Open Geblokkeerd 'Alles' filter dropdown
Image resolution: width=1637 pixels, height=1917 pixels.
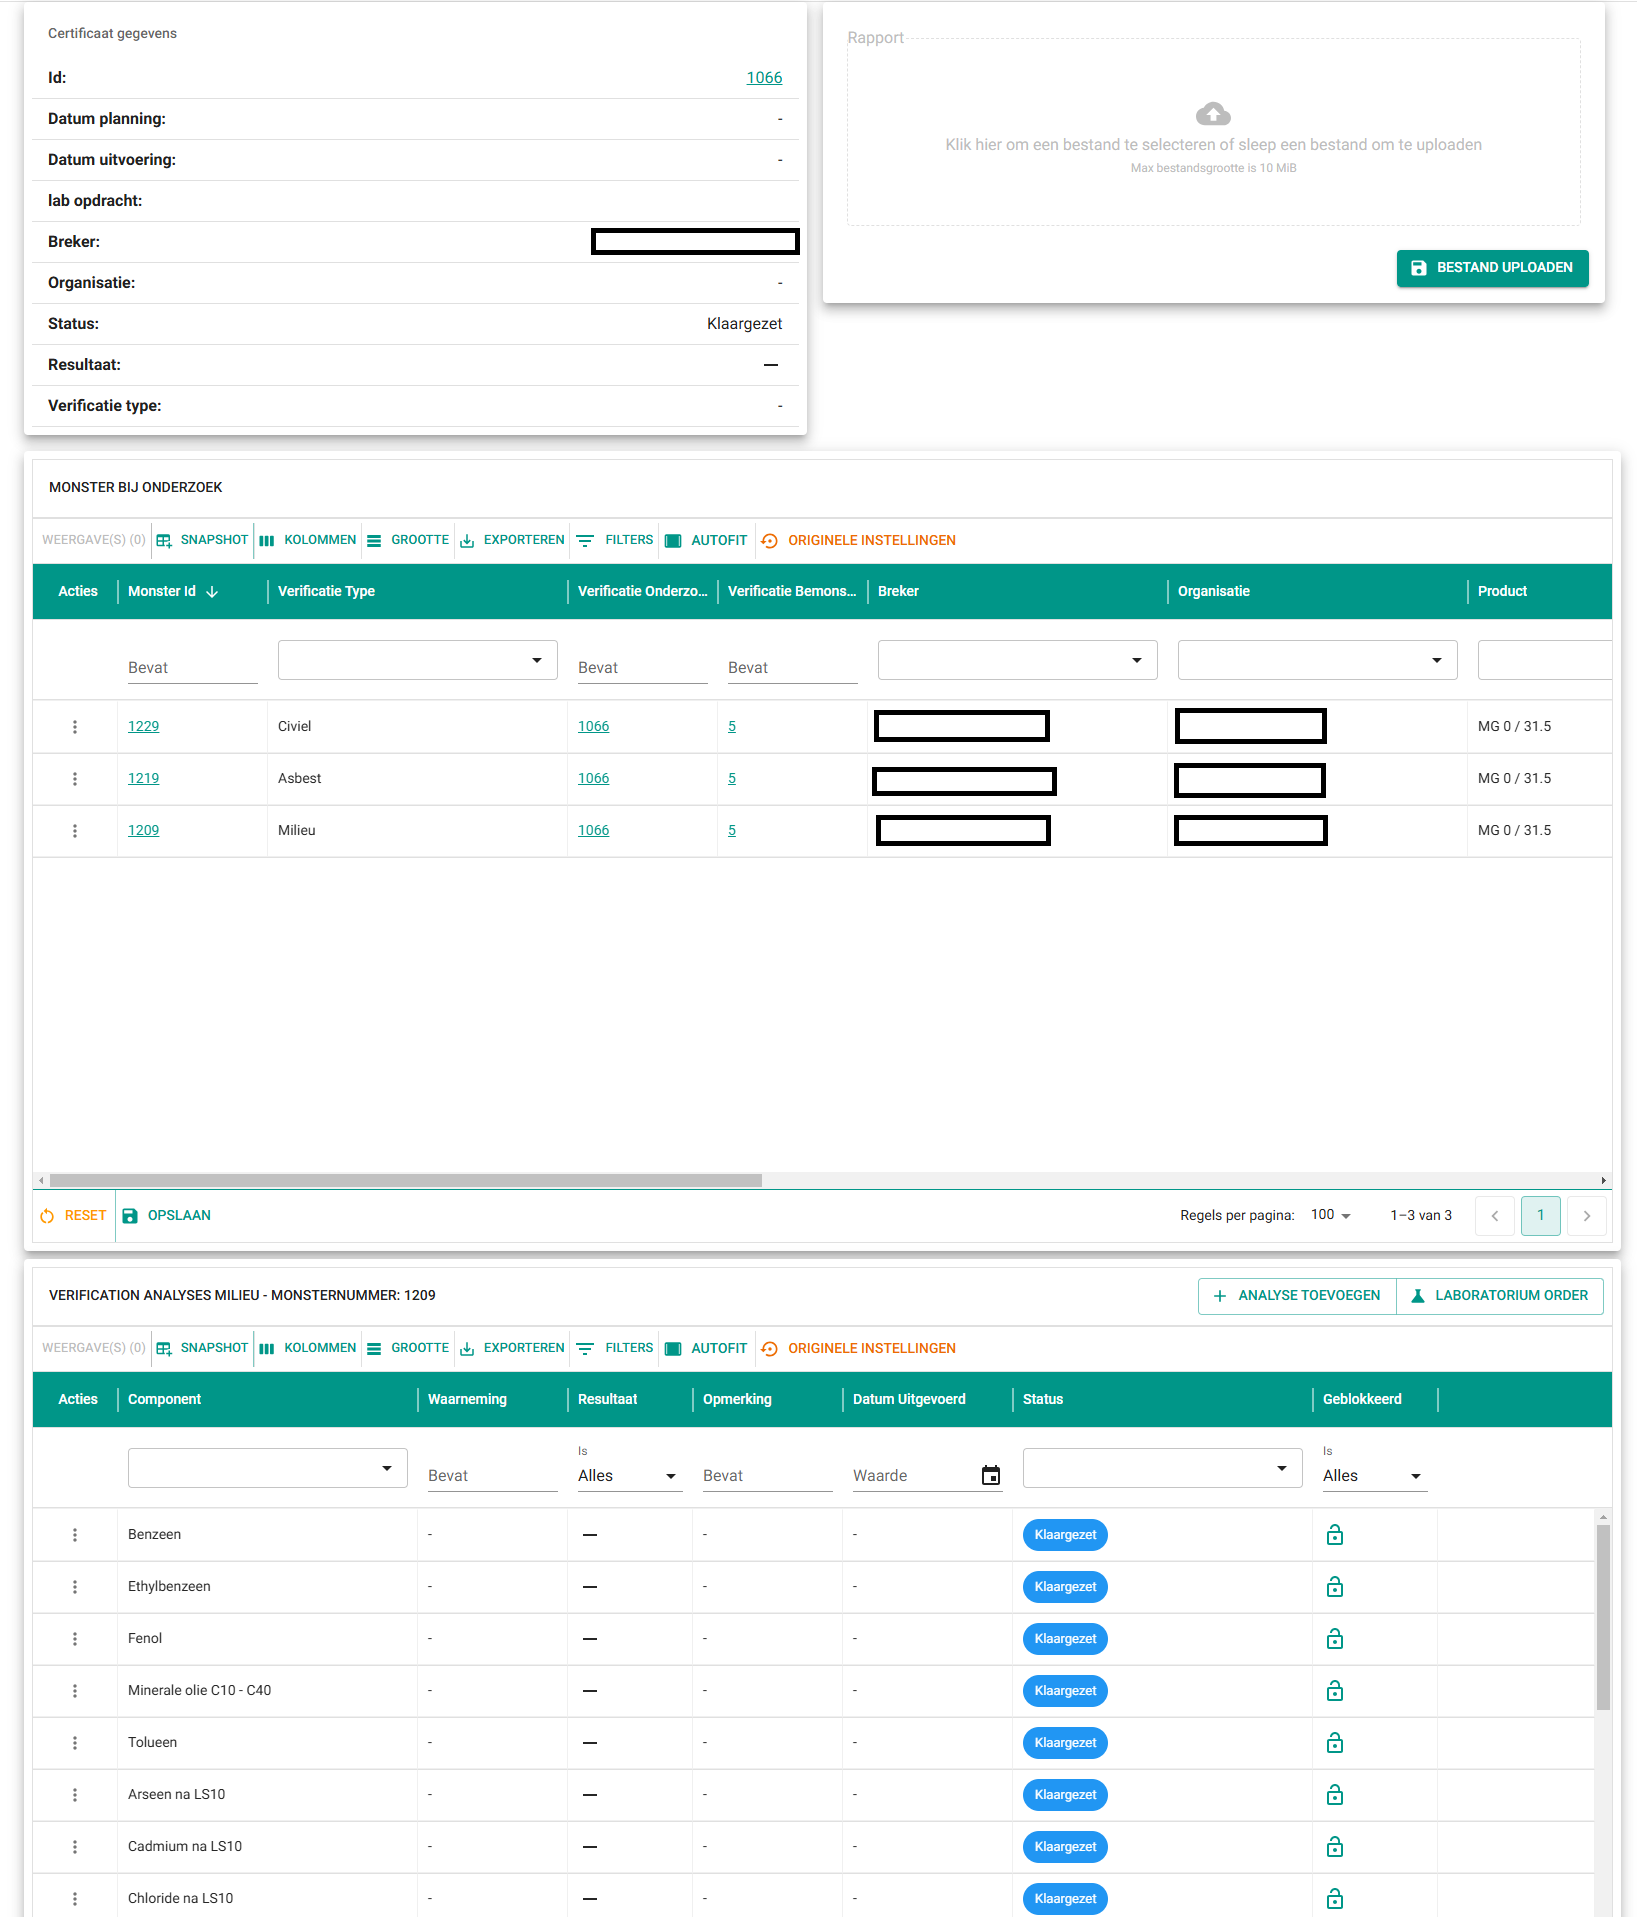(x=1375, y=1476)
